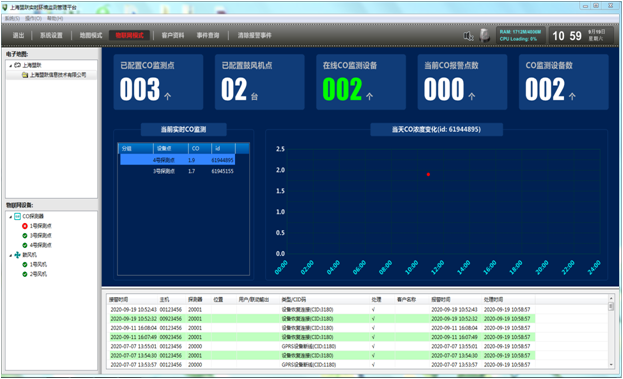
Task: Click 清除报警事件 clear alarm events
Action: pos(254,35)
